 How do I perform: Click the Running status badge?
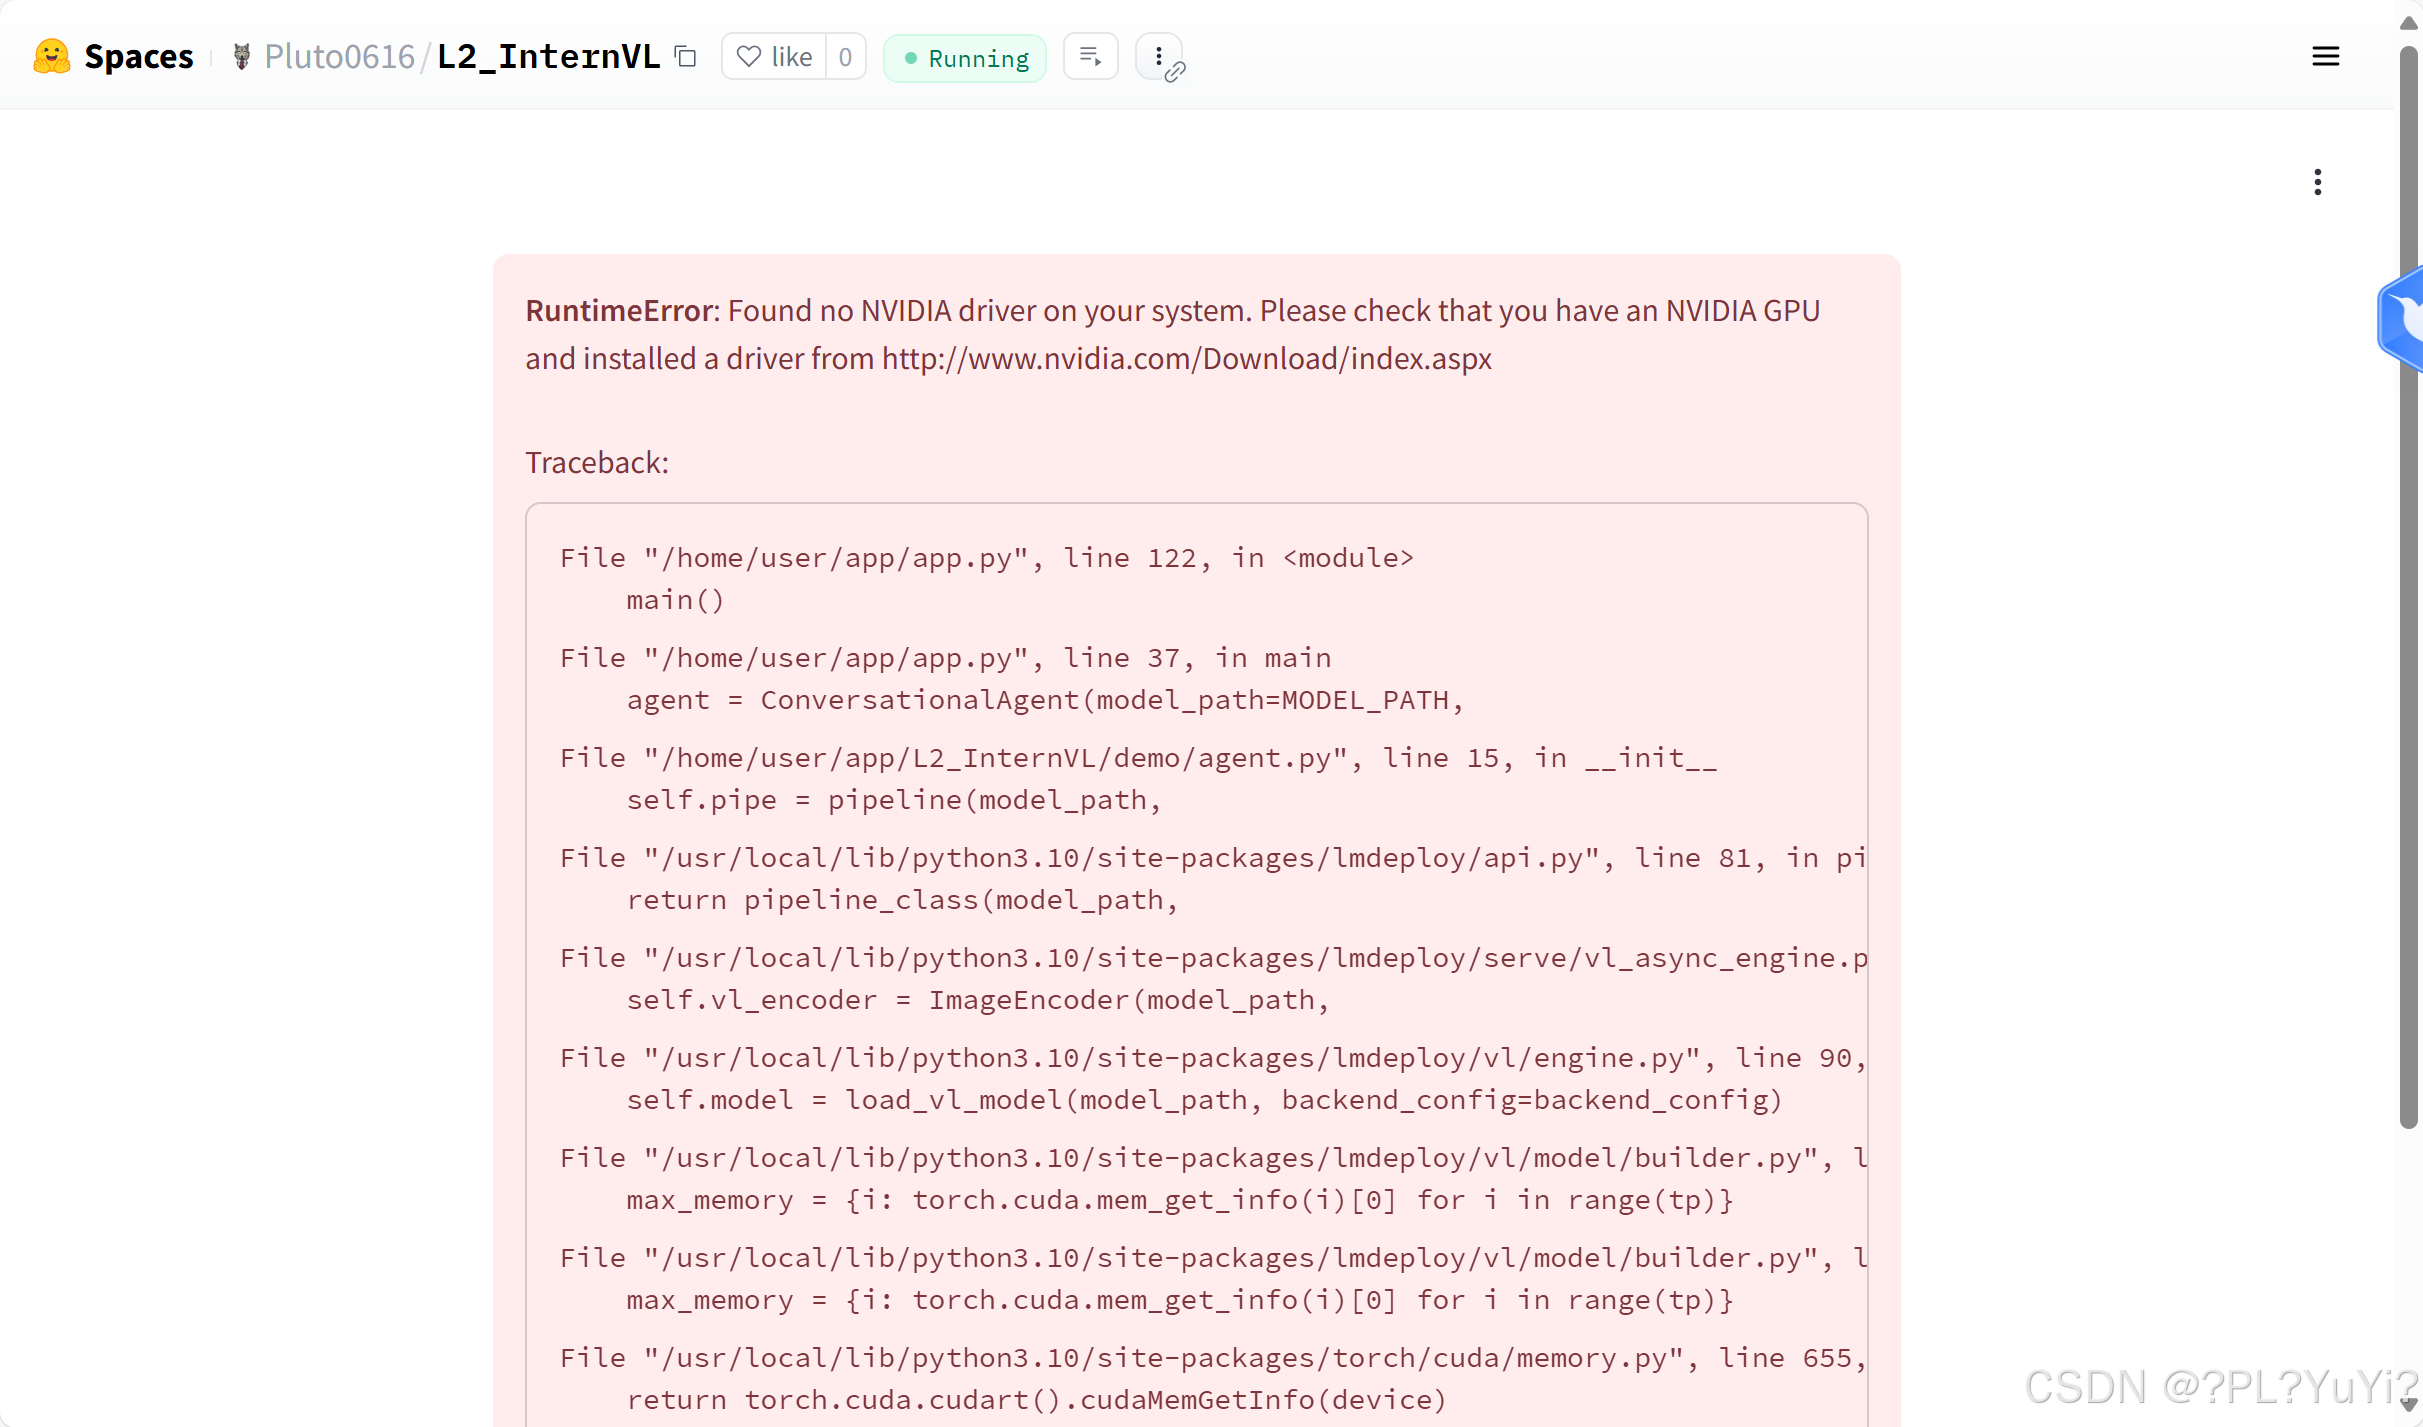(965, 59)
